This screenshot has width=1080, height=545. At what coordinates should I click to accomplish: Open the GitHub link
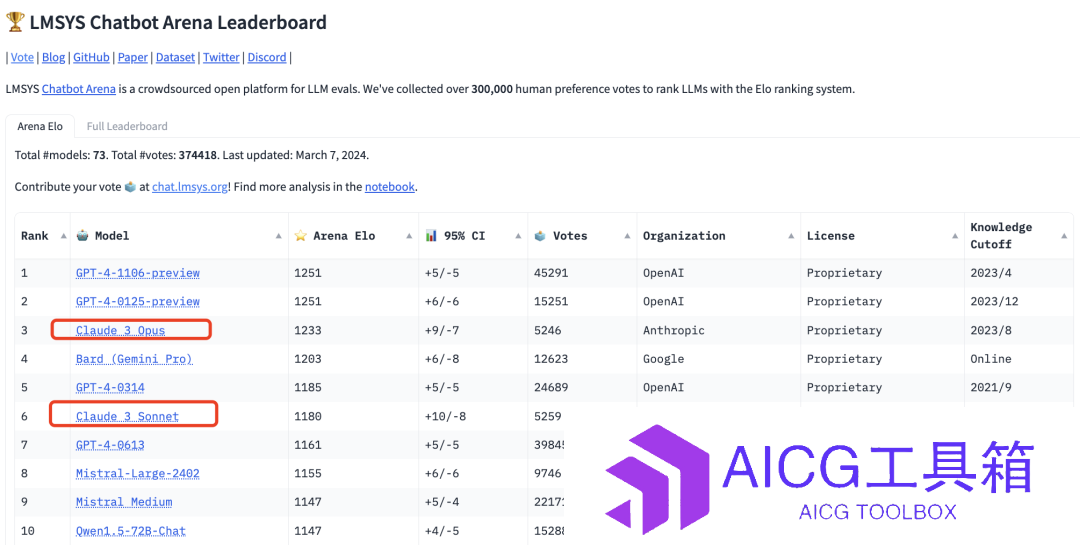92,57
